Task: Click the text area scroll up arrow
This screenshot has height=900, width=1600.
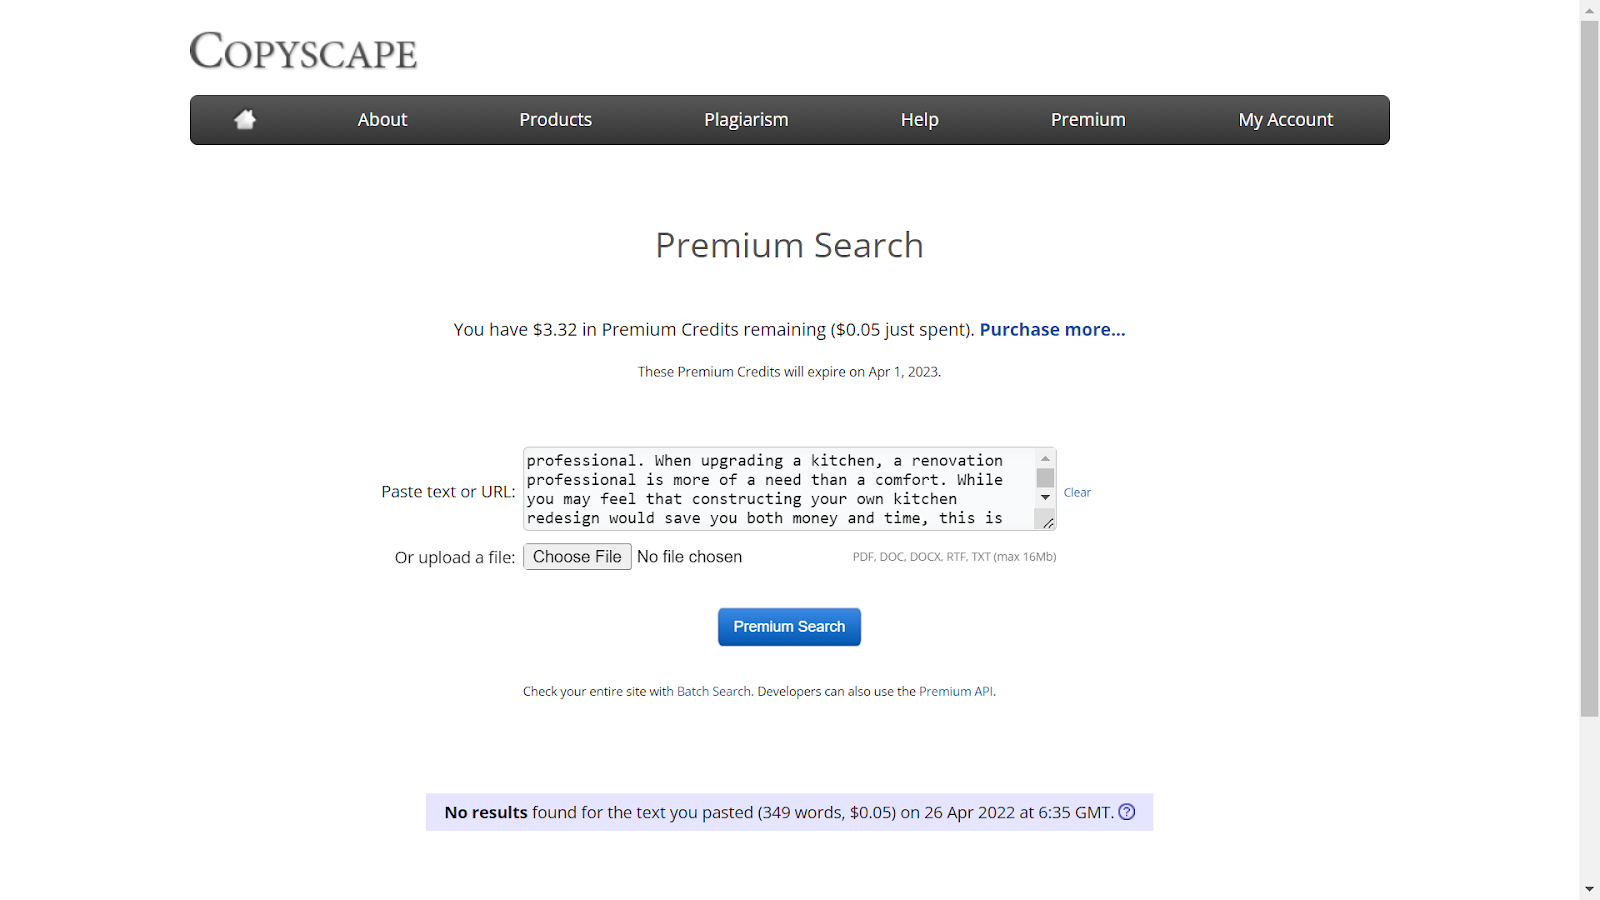Action: (1045, 458)
